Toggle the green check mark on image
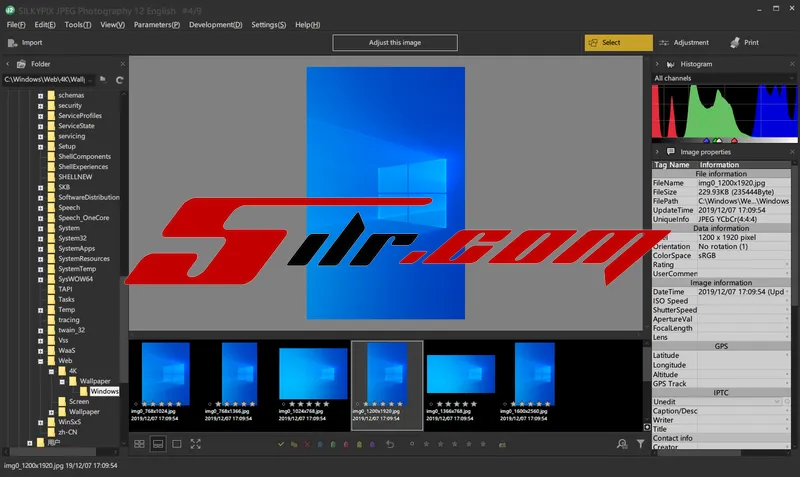 (282, 443)
